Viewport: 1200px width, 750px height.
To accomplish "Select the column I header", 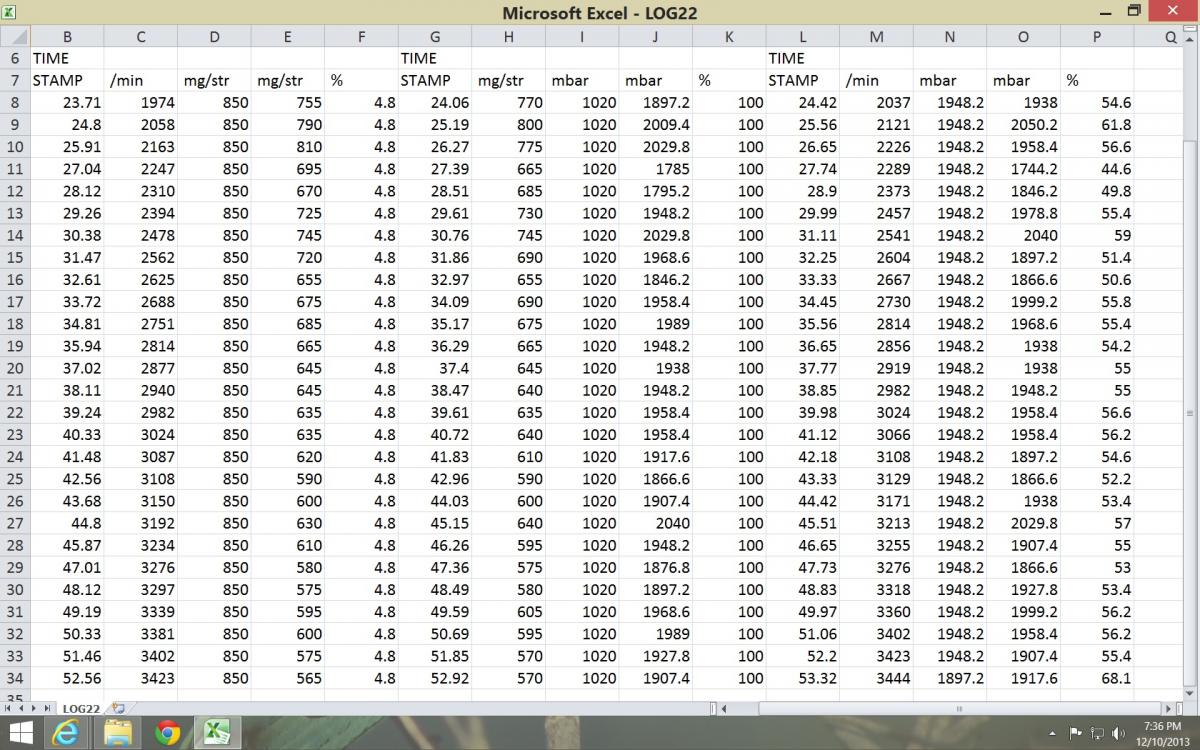I will click(582, 37).
